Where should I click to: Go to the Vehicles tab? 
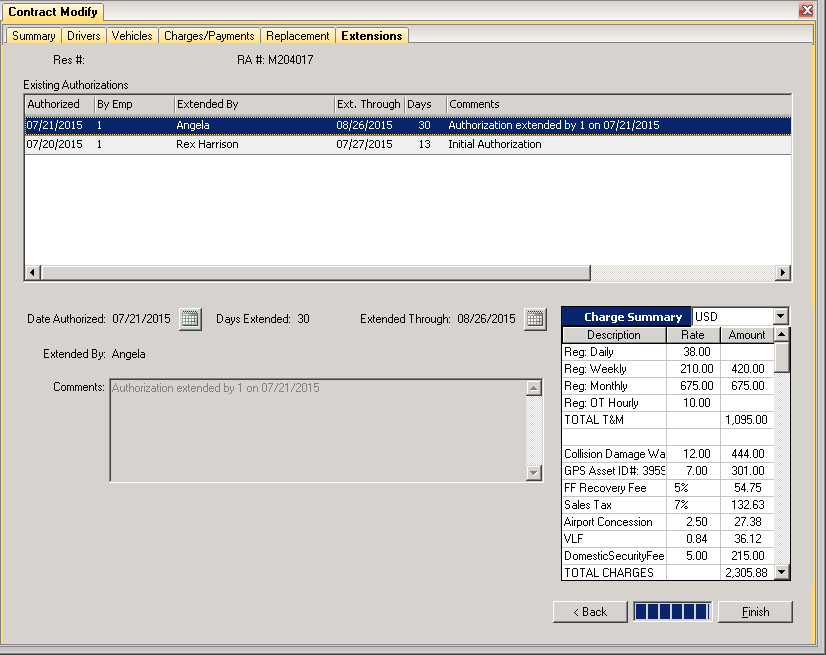coord(132,36)
